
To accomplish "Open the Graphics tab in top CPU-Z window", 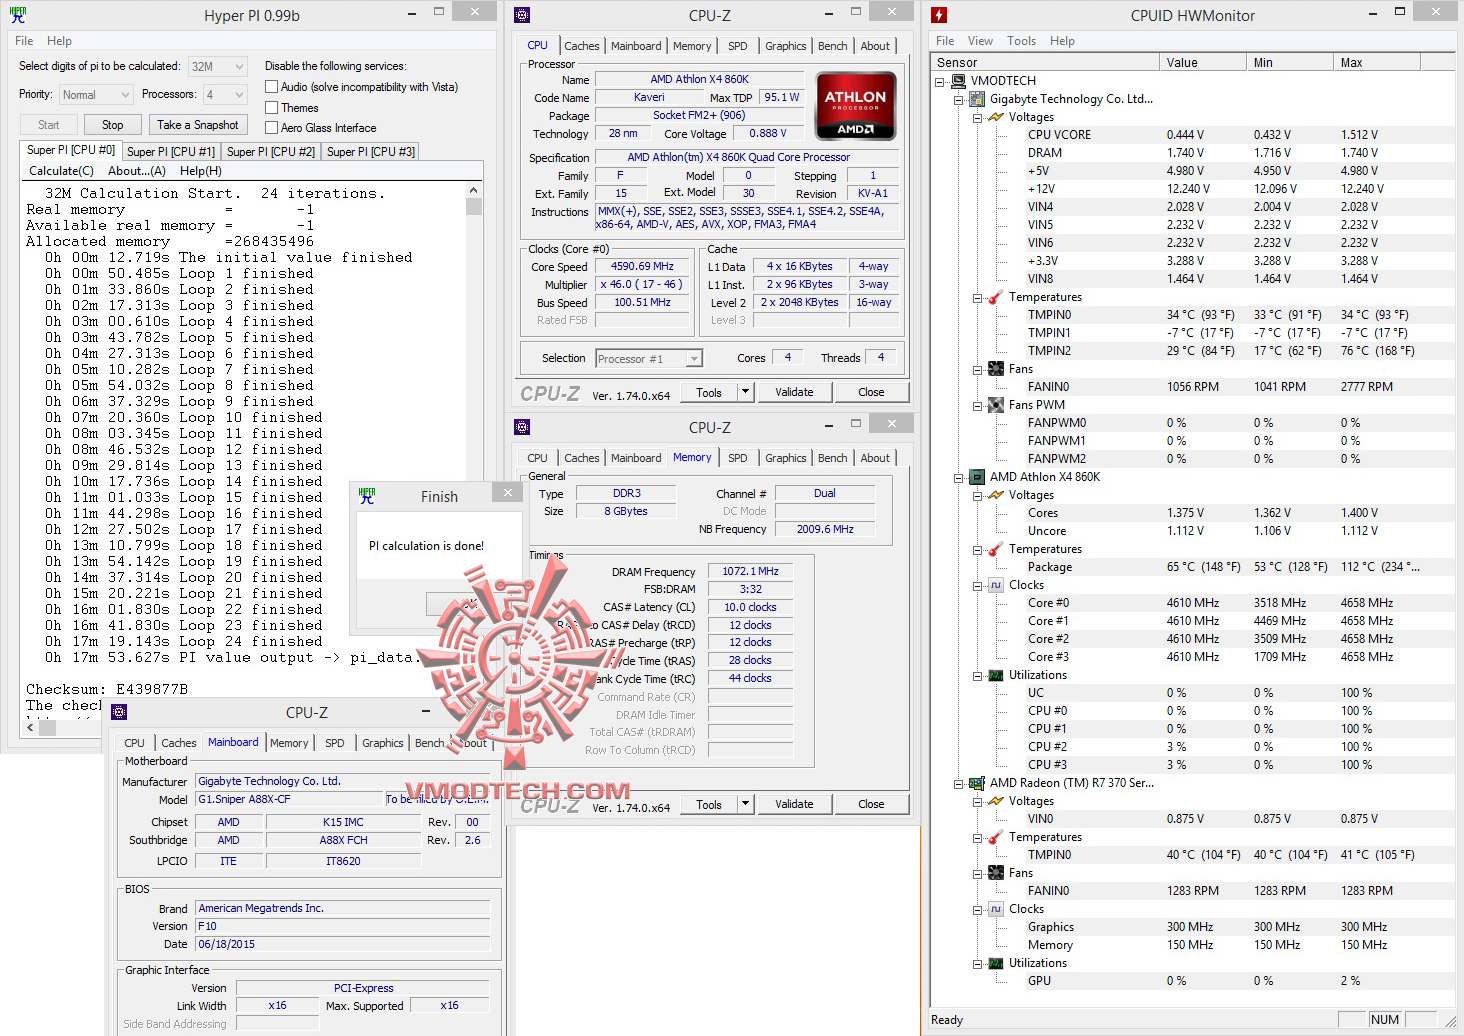I will pyautogui.click(x=785, y=46).
